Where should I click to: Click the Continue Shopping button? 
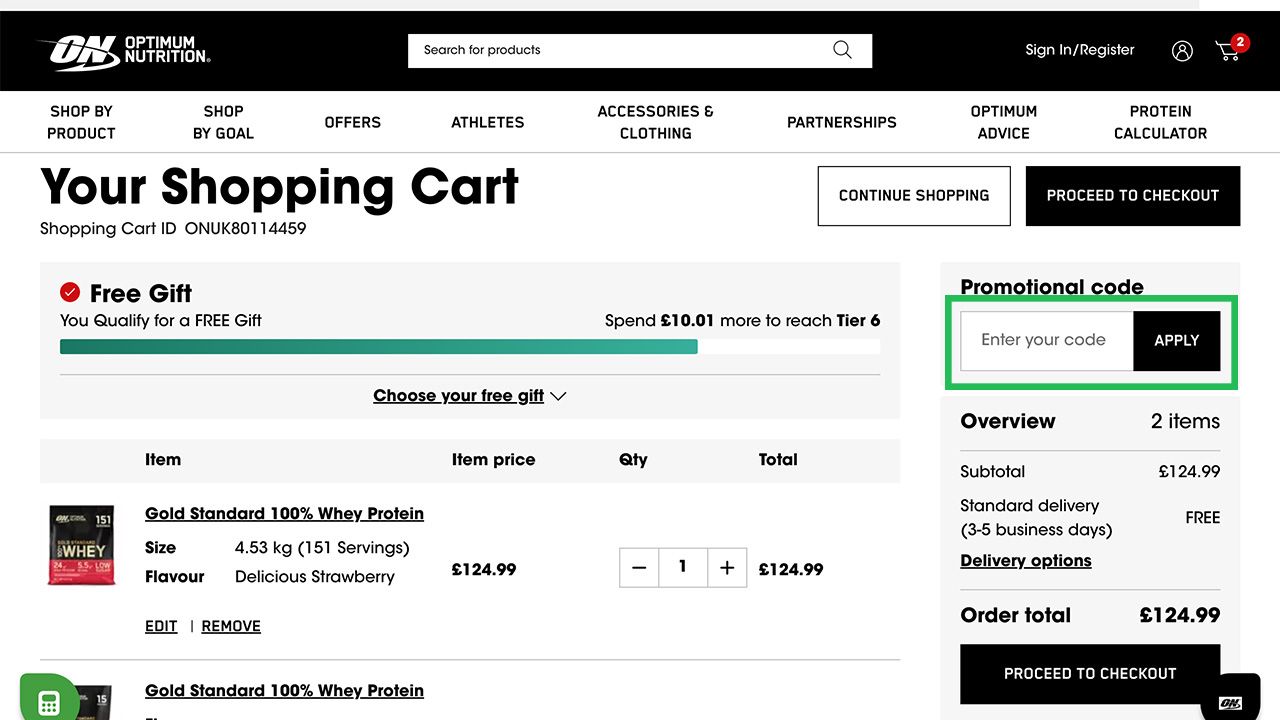[914, 196]
